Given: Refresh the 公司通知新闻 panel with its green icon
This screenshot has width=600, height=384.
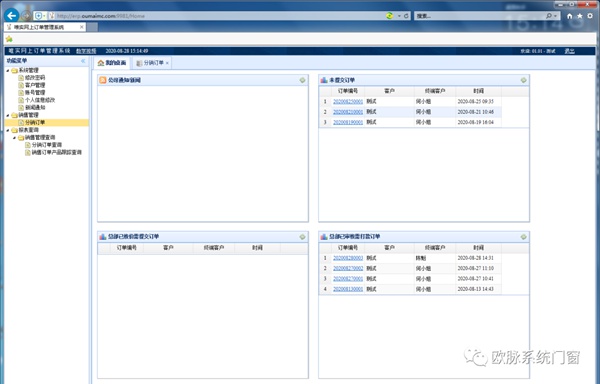Looking at the screenshot, I should tap(302, 80).
